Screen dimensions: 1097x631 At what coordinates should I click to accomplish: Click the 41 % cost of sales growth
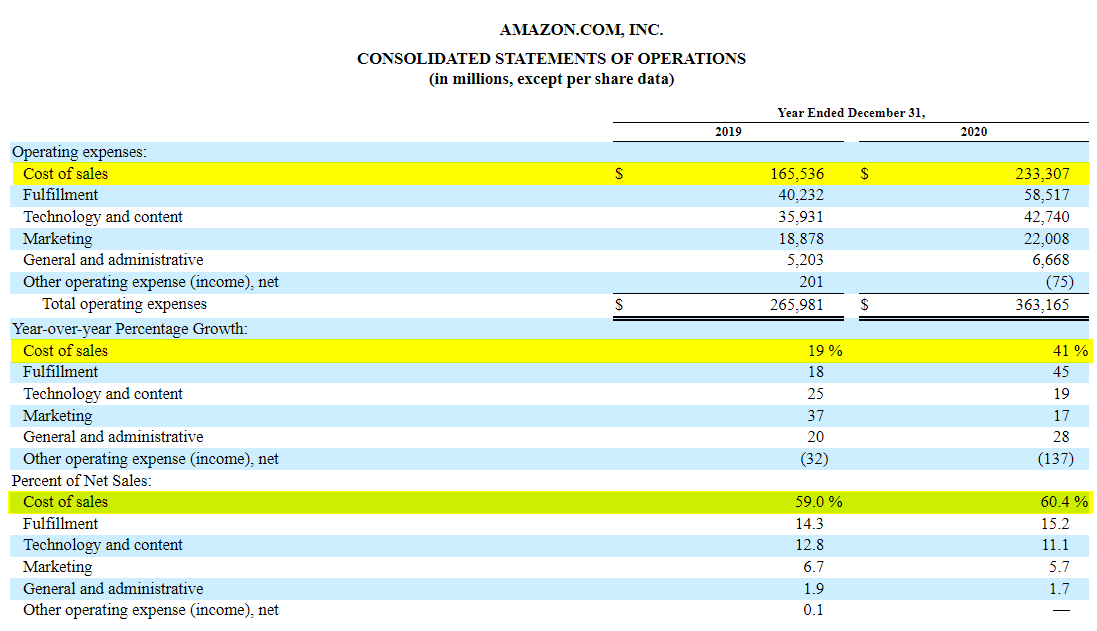(x=1064, y=351)
